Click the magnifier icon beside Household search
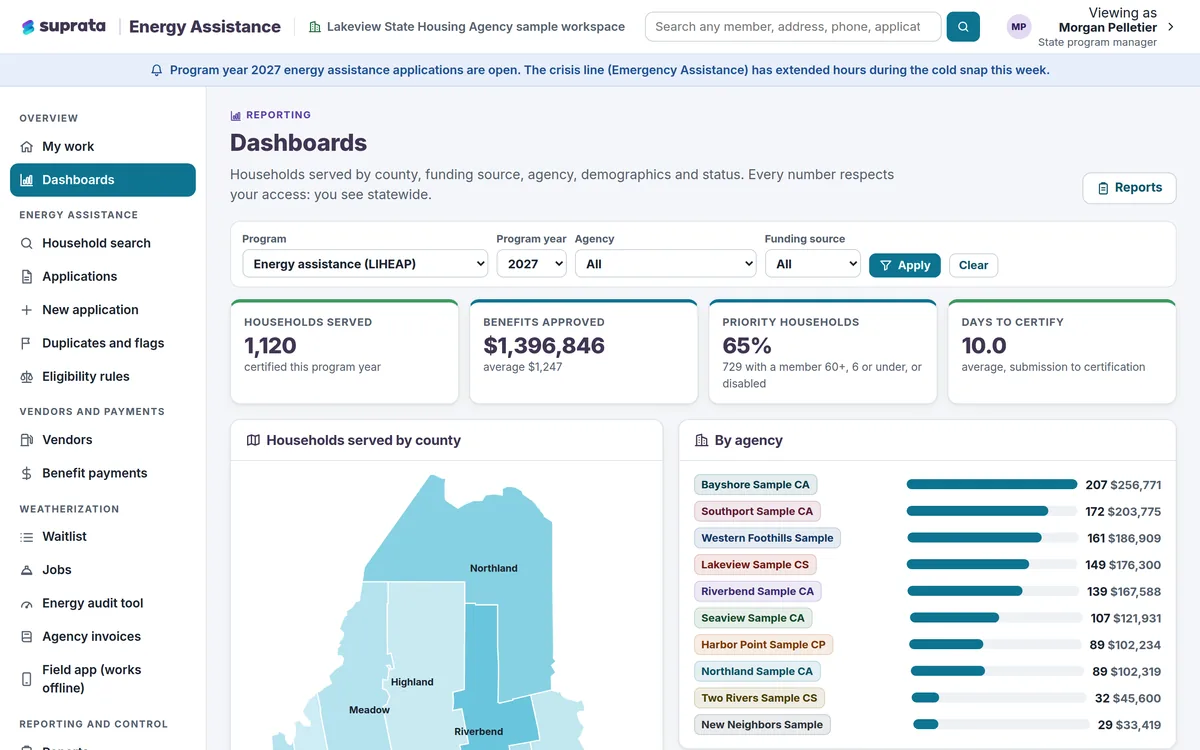Screen dimensions: 1200x750 (x=27, y=243)
